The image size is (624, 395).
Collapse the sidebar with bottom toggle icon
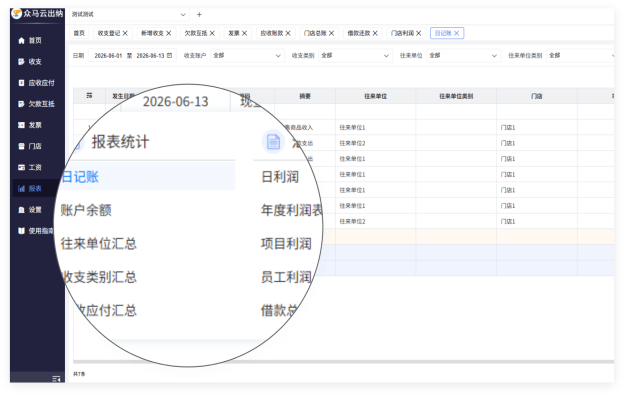[56, 379]
